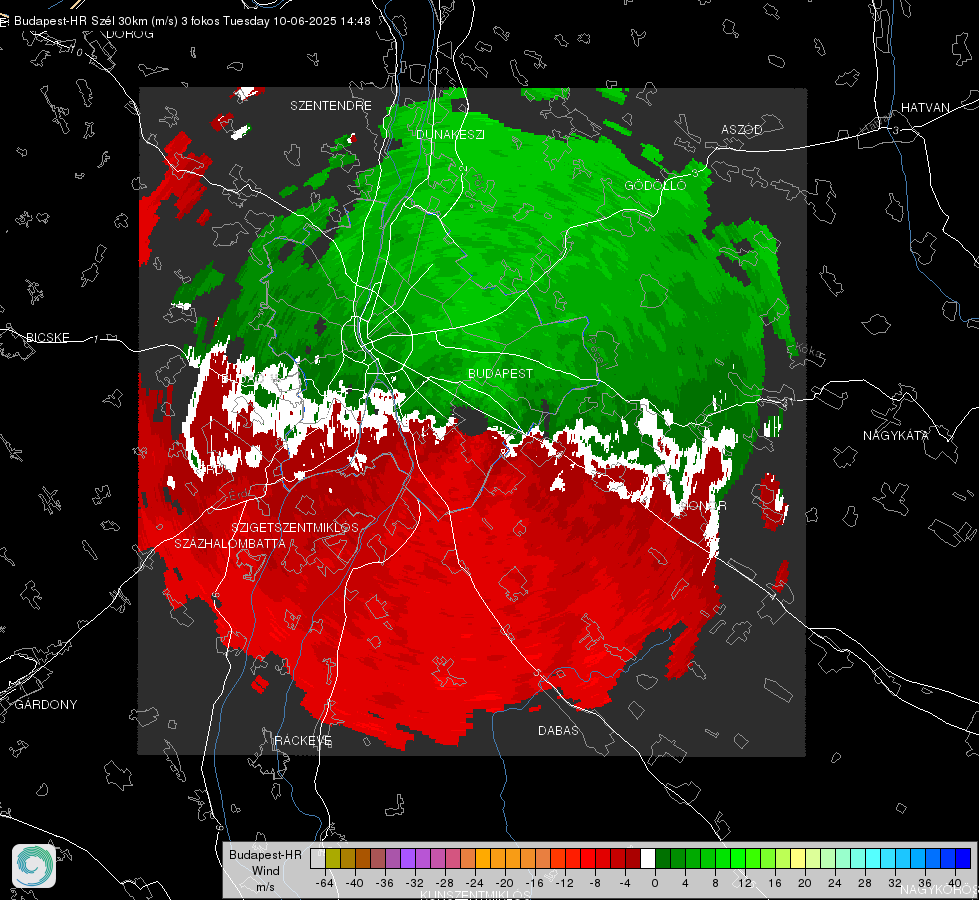This screenshot has height=900, width=979.
Task: Click the -16 legend value
Action: (534, 883)
